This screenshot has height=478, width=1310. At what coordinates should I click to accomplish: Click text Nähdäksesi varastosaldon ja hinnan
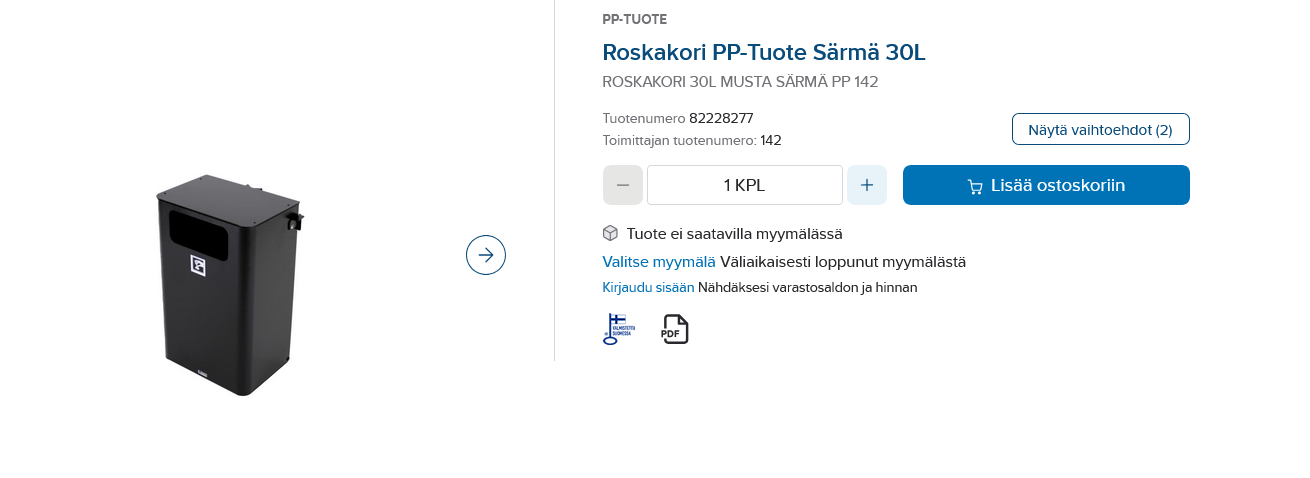click(807, 287)
